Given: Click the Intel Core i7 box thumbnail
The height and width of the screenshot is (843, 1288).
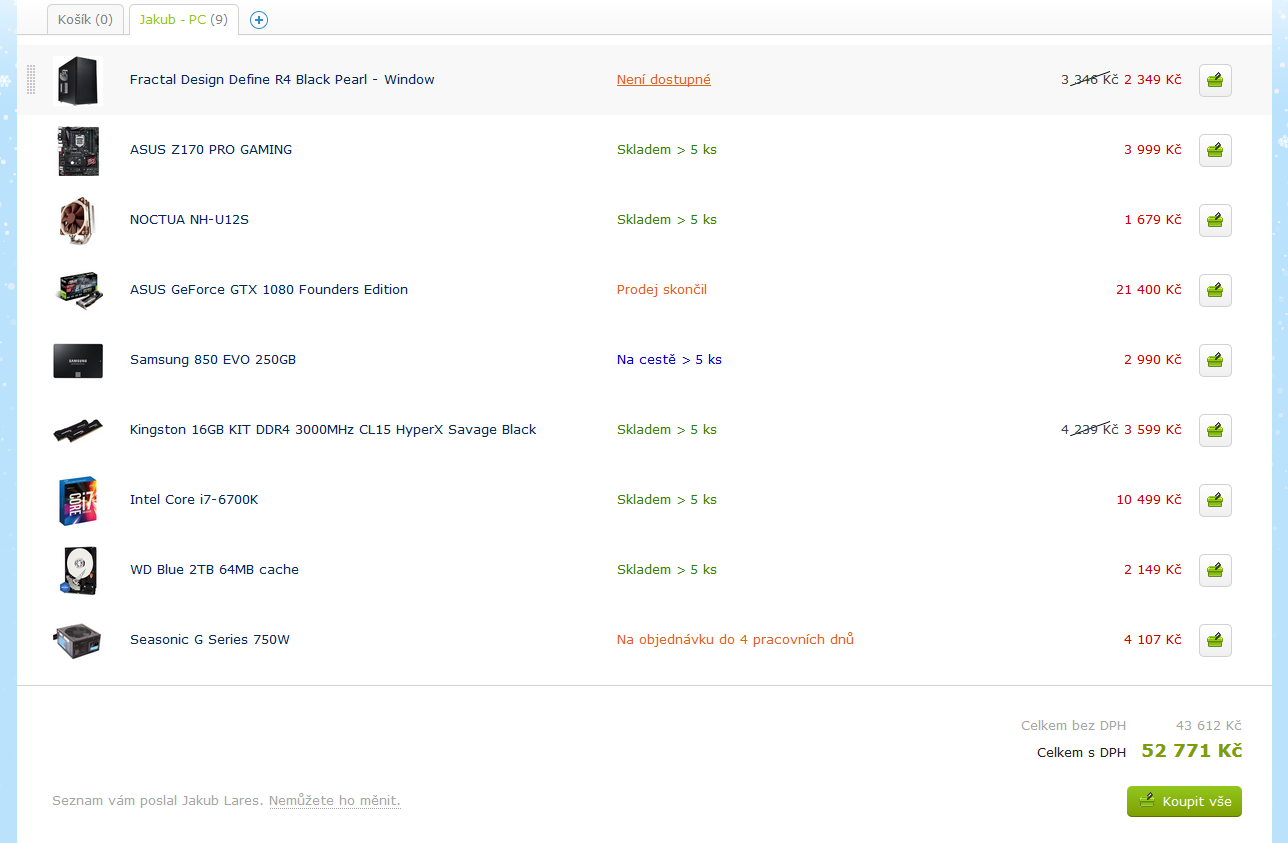Looking at the screenshot, I should 78,500.
